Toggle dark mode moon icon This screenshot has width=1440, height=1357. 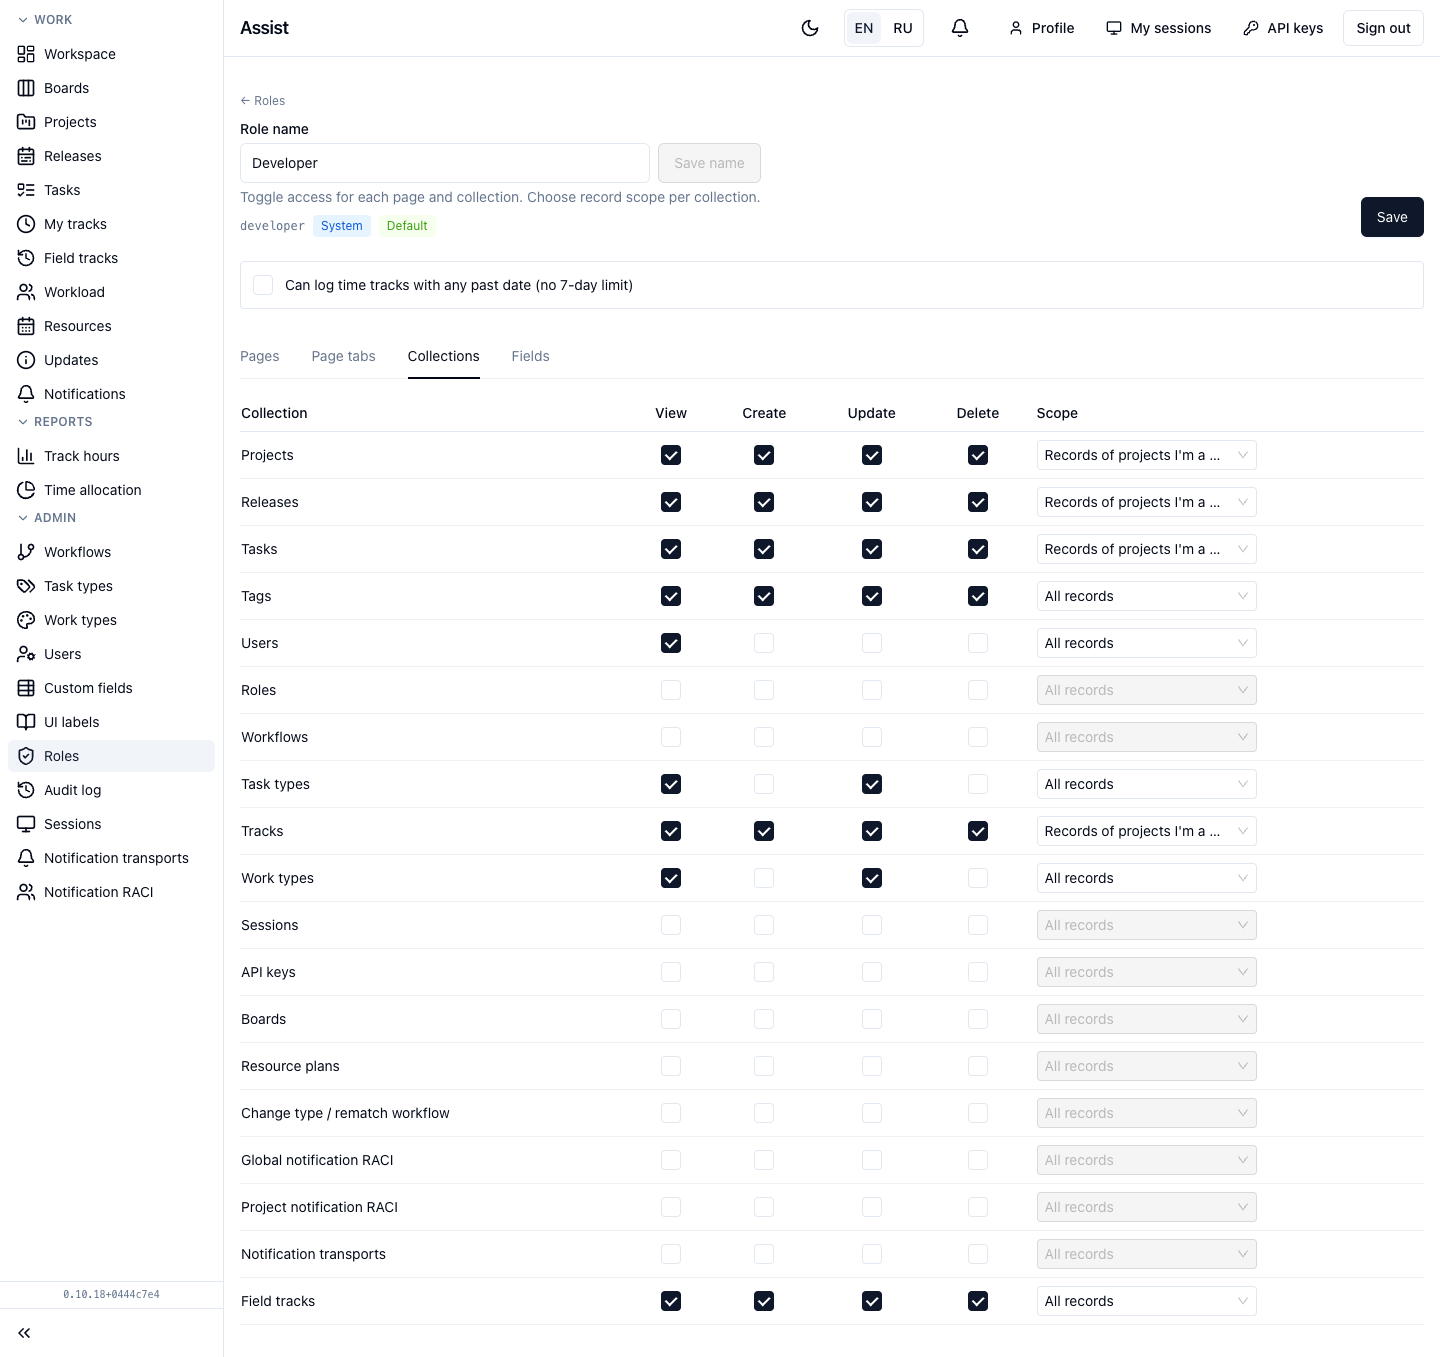point(810,28)
